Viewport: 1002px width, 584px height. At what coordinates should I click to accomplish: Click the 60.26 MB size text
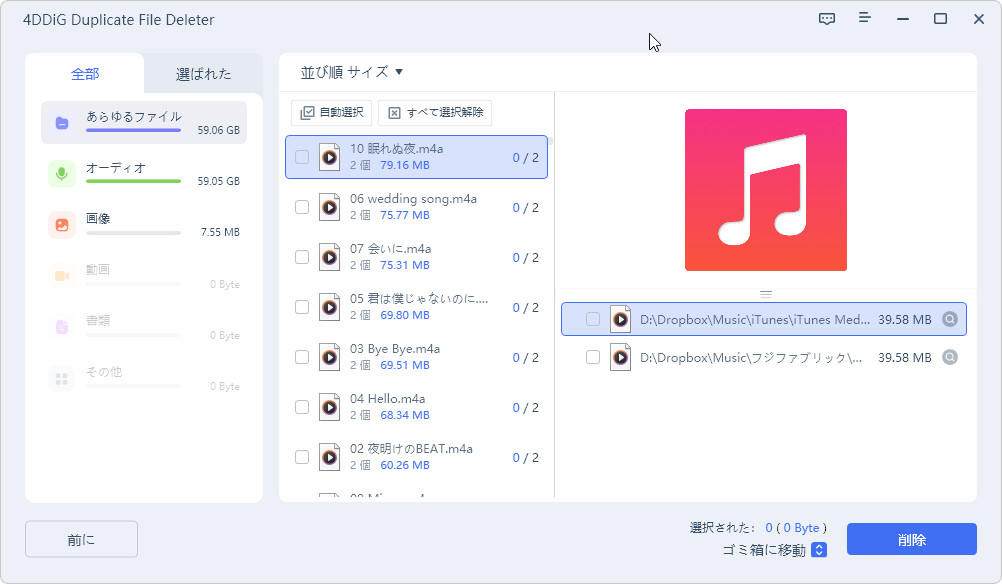tap(405, 465)
